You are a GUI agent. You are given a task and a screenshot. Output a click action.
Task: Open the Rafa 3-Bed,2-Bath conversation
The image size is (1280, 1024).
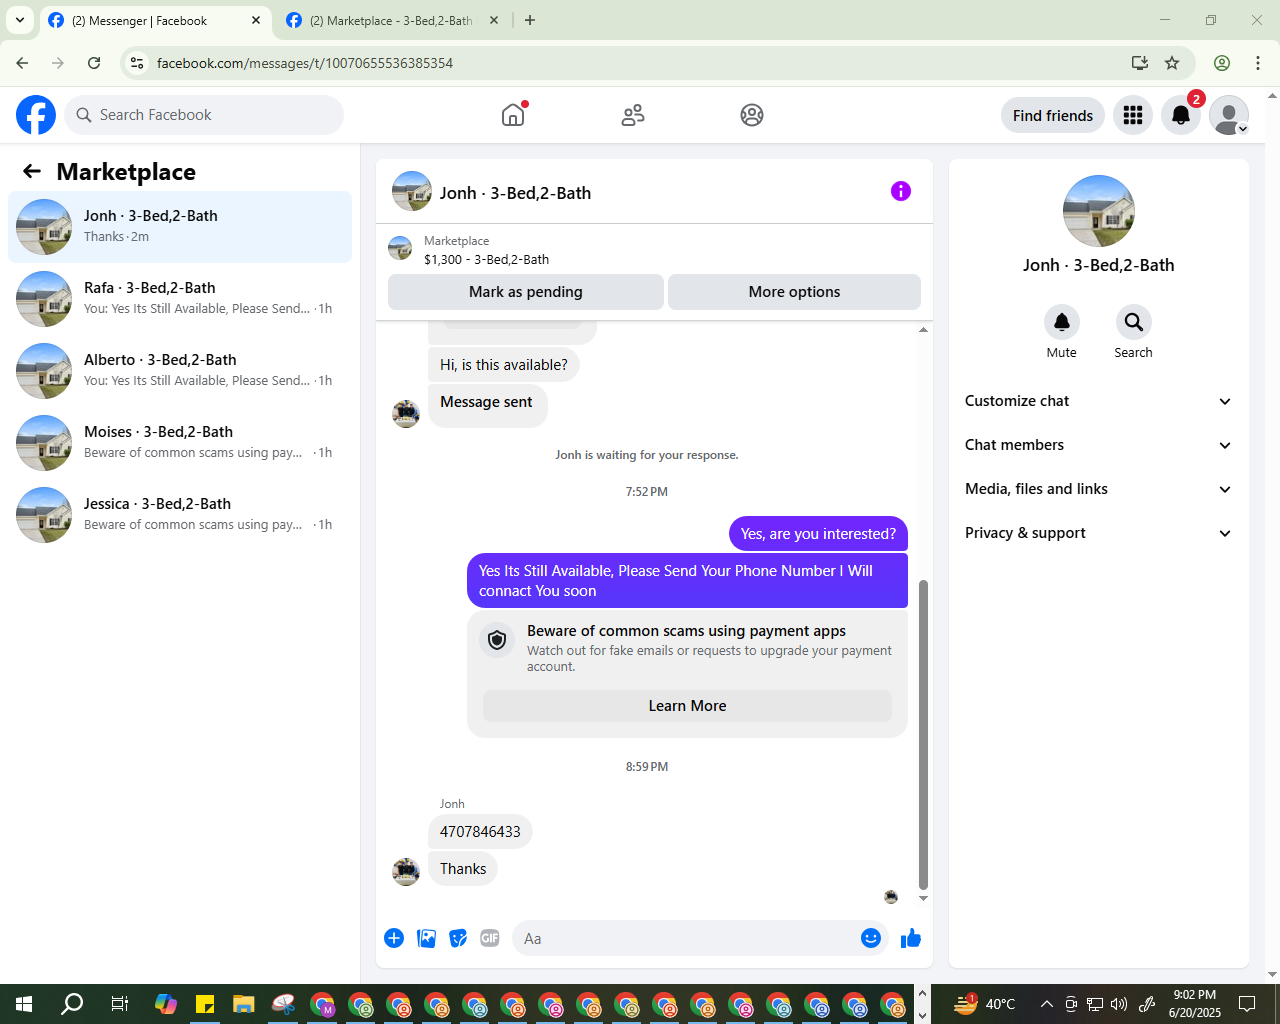point(180,299)
